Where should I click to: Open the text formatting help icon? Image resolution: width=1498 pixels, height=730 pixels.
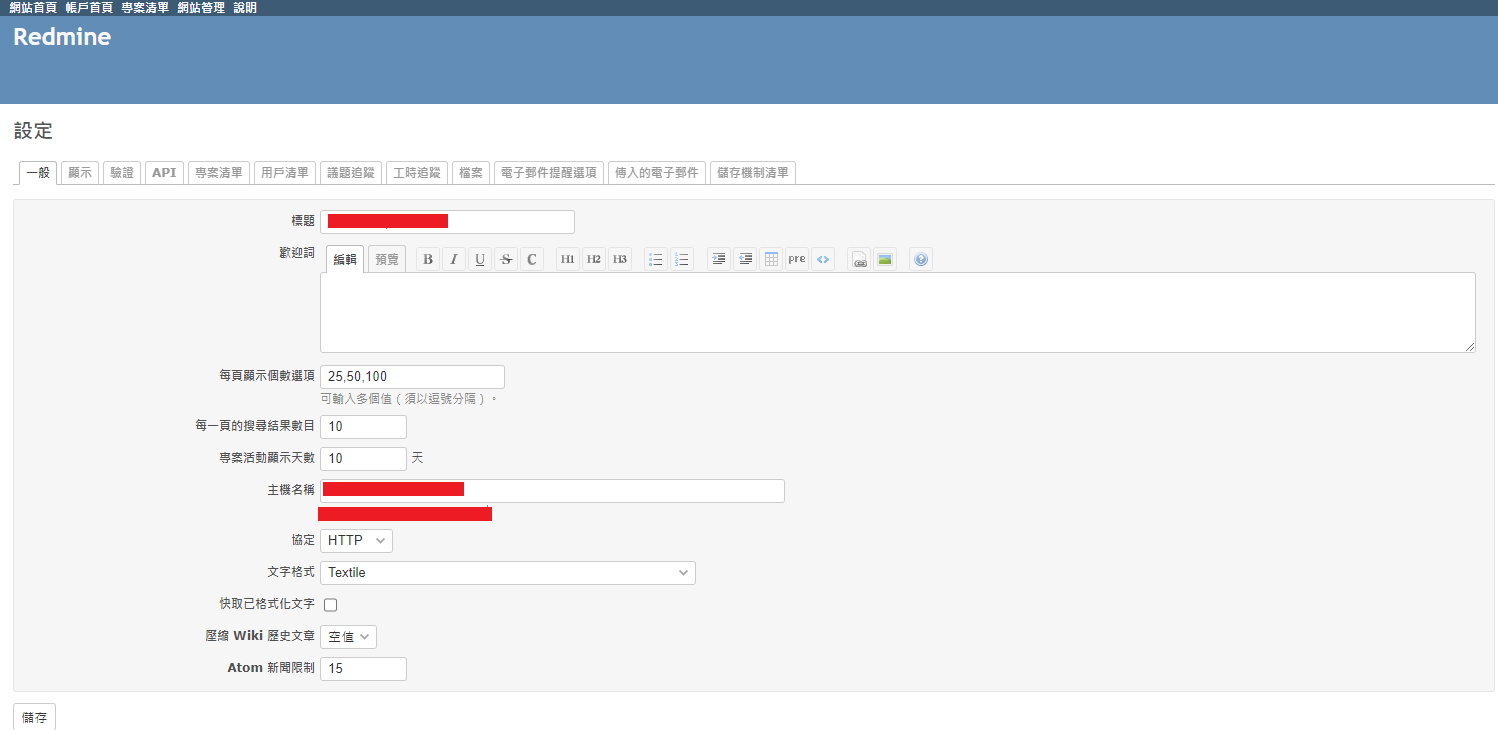click(921, 259)
